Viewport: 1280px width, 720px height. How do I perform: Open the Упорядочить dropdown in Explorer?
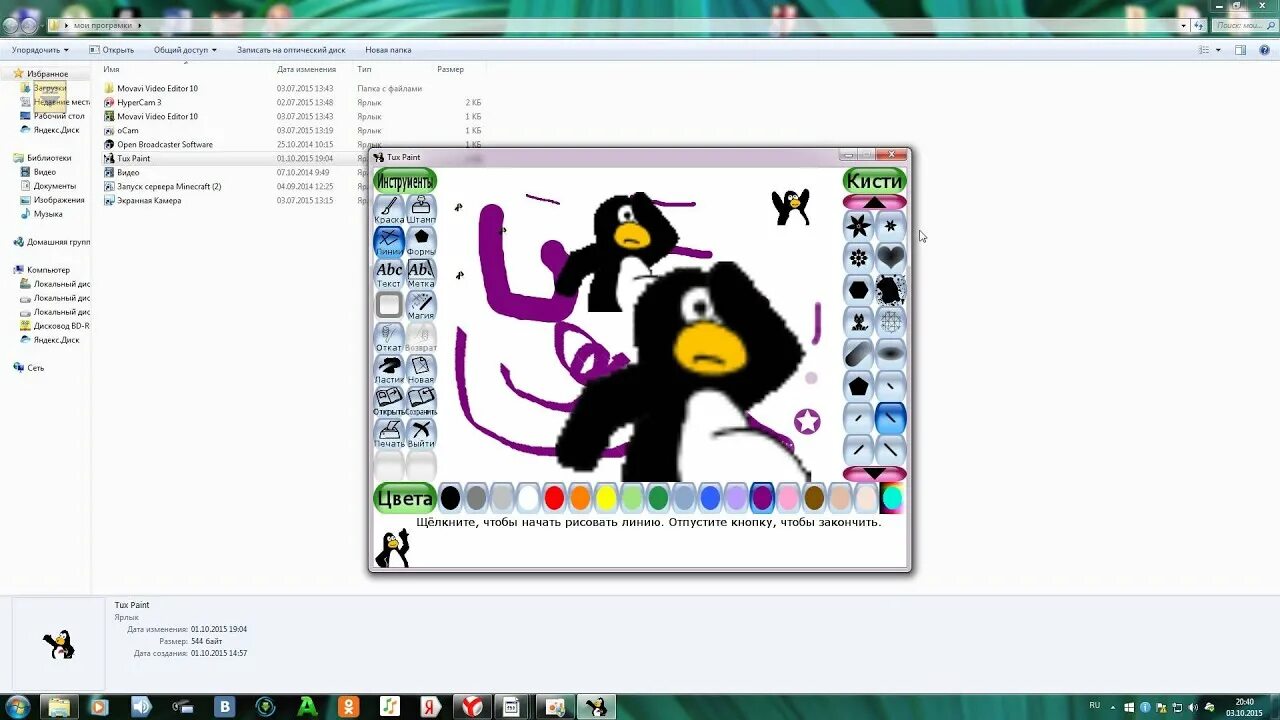(41, 50)
